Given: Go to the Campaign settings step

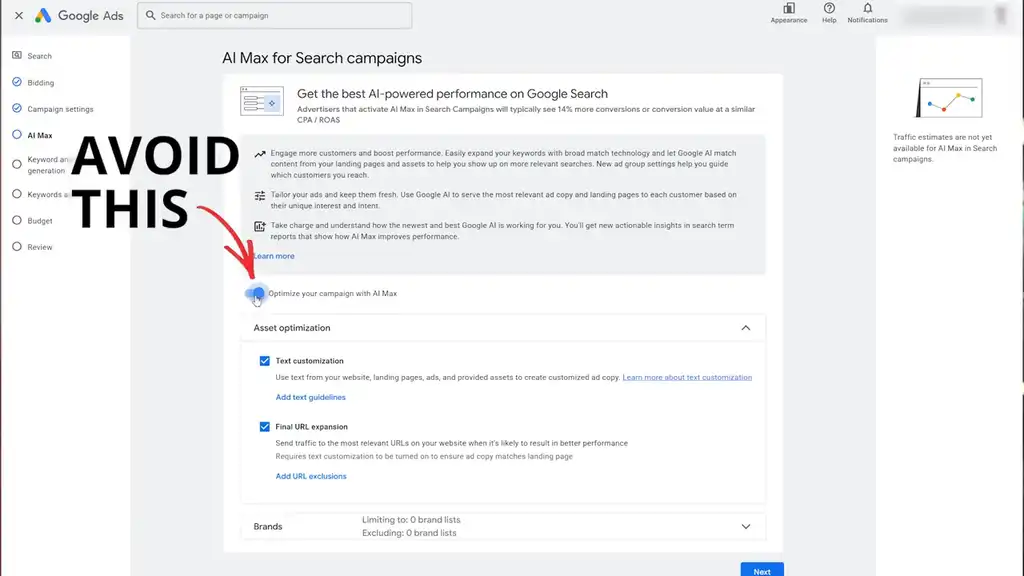Looking at the screenshot, I should [60, 109].
